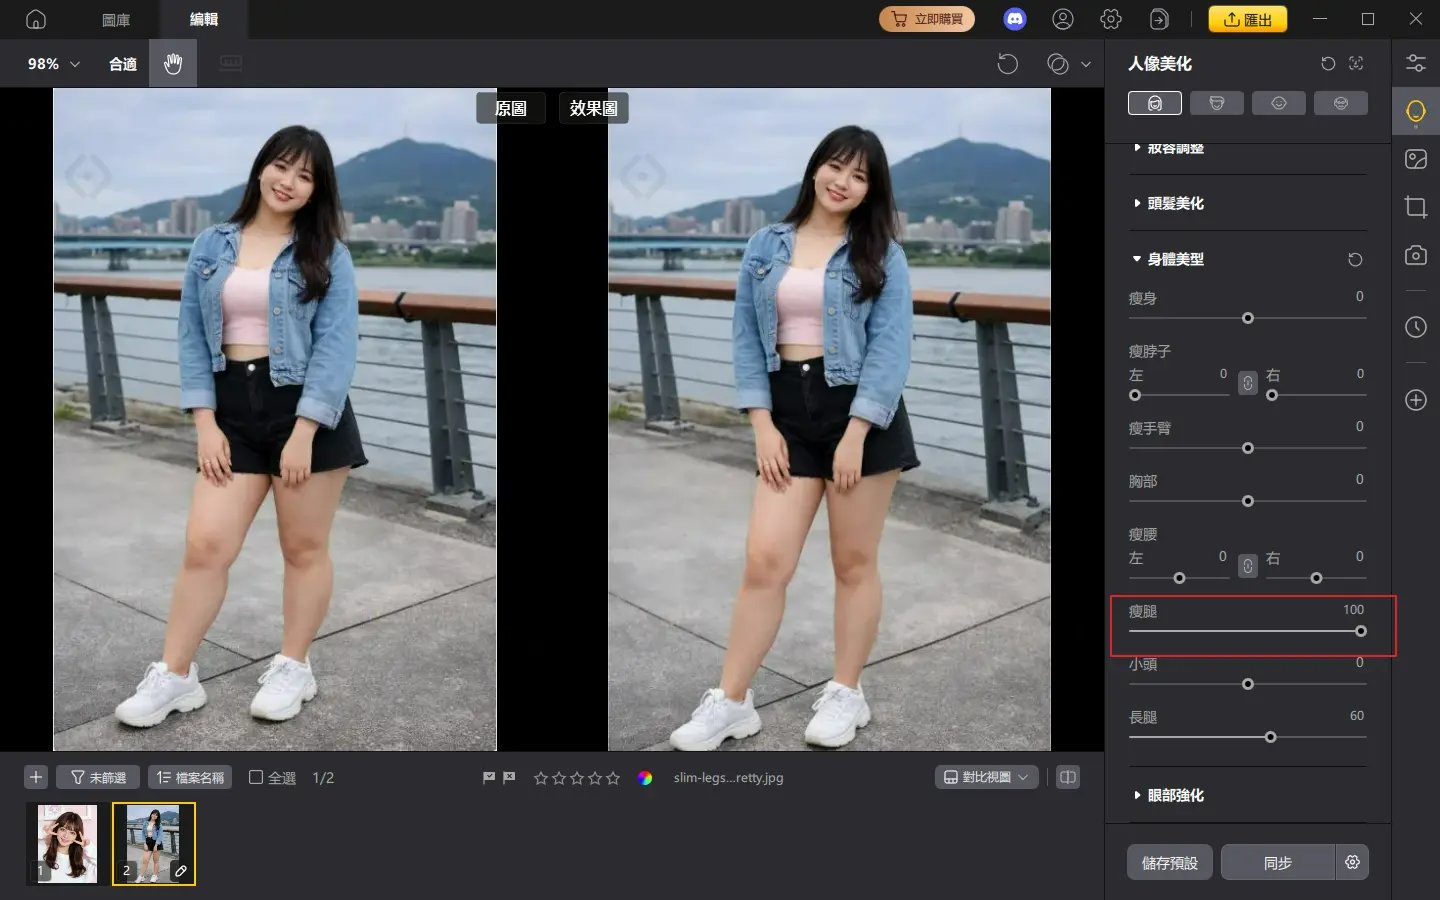Select the hand pan tool in toolbar

[x=172, y=63]
